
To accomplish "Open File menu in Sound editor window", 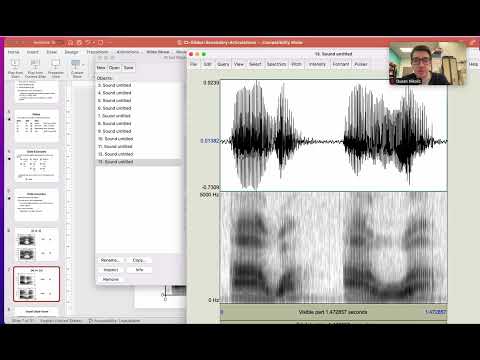I will click(193, 64).
